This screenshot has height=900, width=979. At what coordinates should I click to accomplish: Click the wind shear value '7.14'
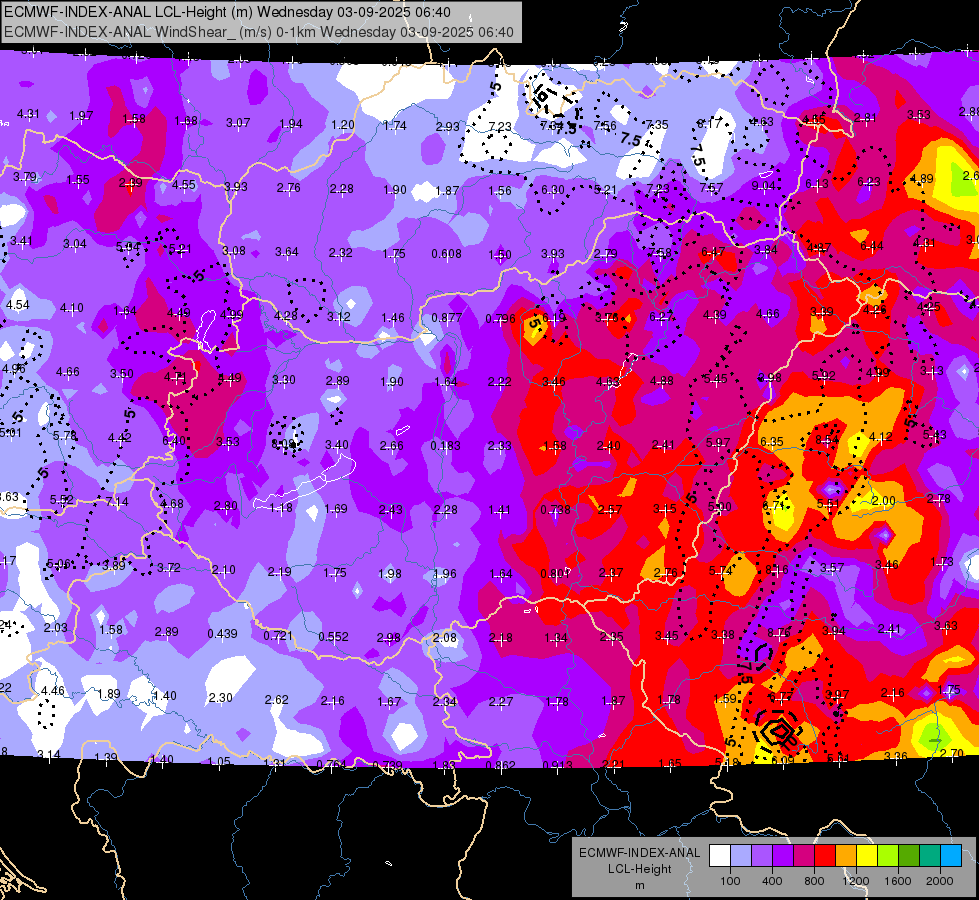click(117, 502)
